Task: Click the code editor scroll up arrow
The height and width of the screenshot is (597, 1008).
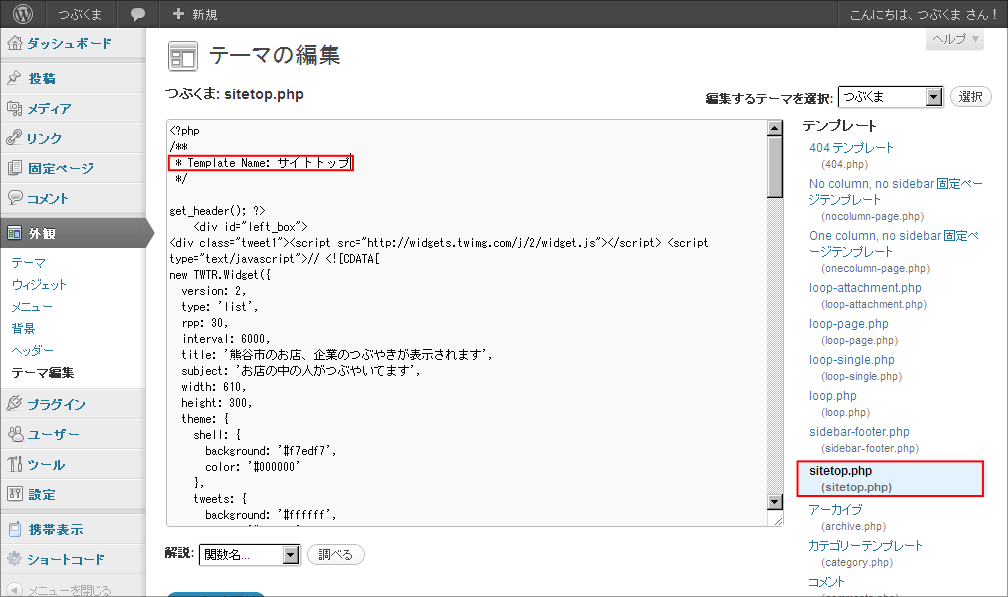Action: [x=775, y=128]
